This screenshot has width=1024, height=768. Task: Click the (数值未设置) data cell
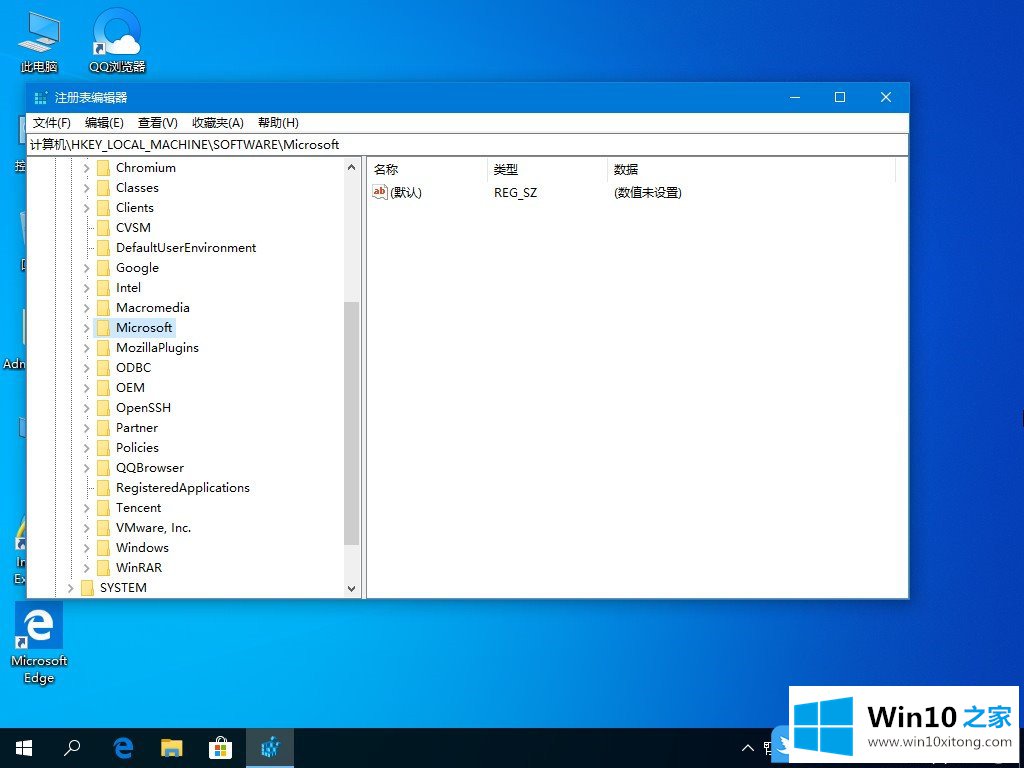click(x=647, y=193)
